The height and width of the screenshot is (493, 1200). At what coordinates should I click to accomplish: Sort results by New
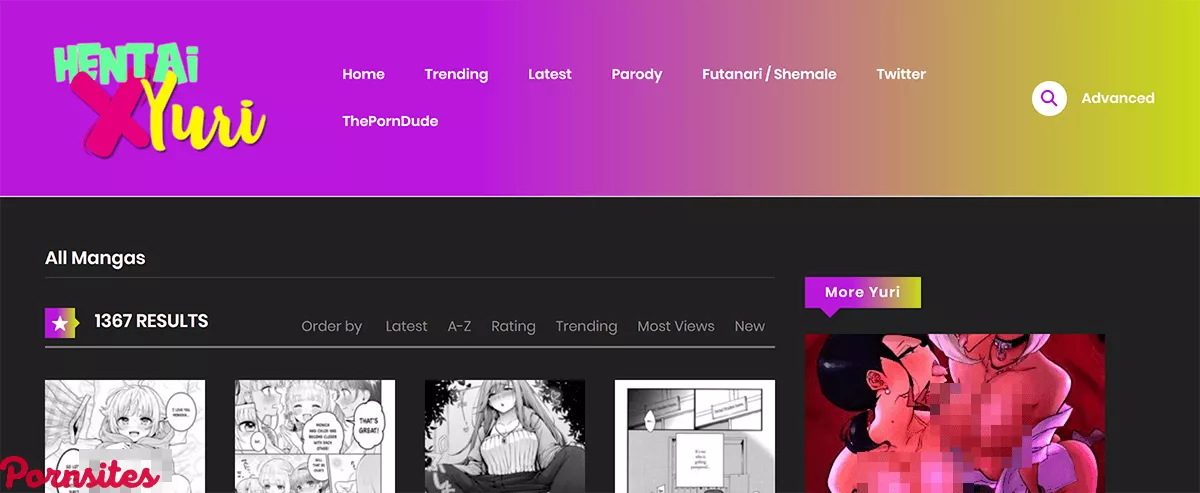point(749,326)
